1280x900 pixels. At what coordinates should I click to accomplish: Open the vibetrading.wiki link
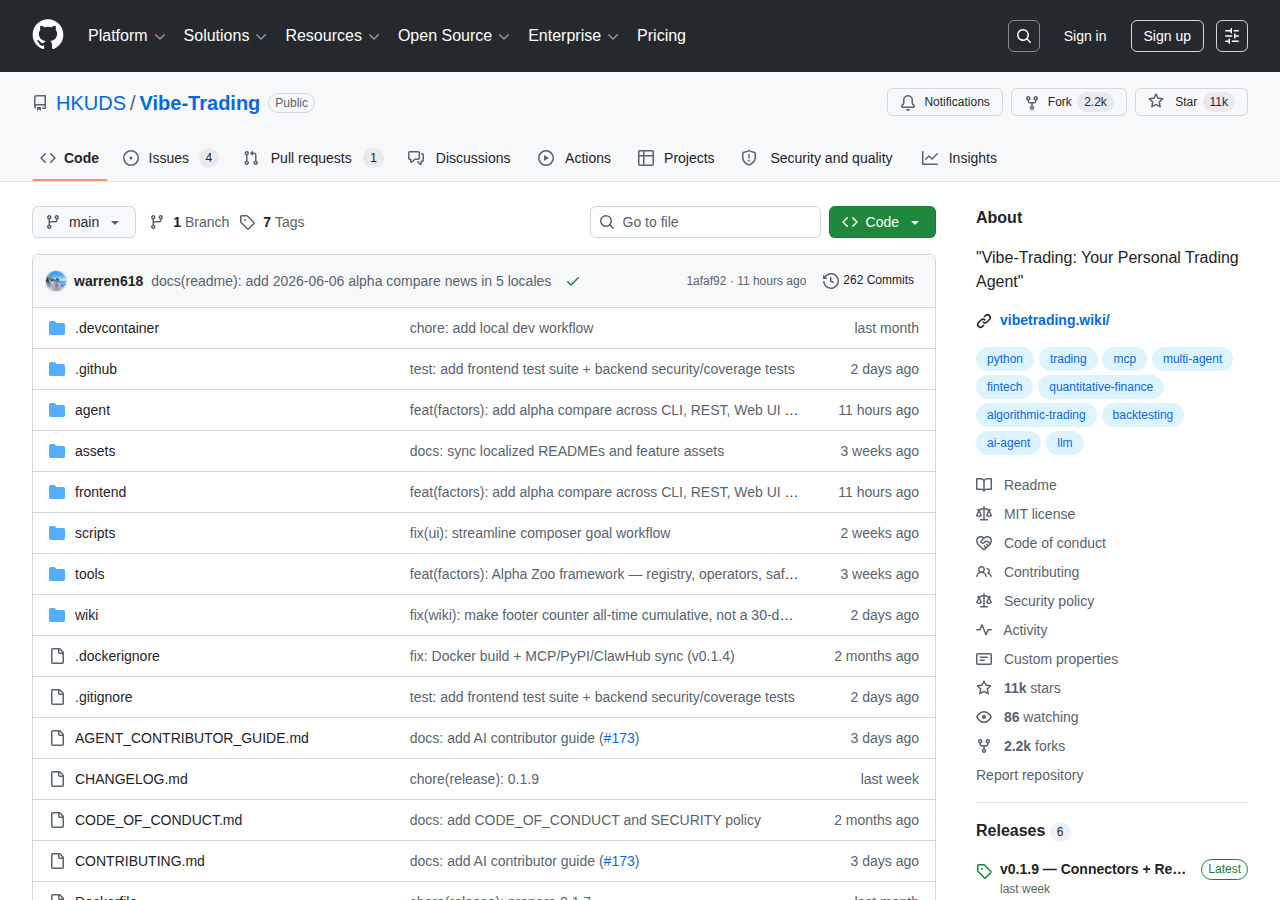coord(1055,321)
